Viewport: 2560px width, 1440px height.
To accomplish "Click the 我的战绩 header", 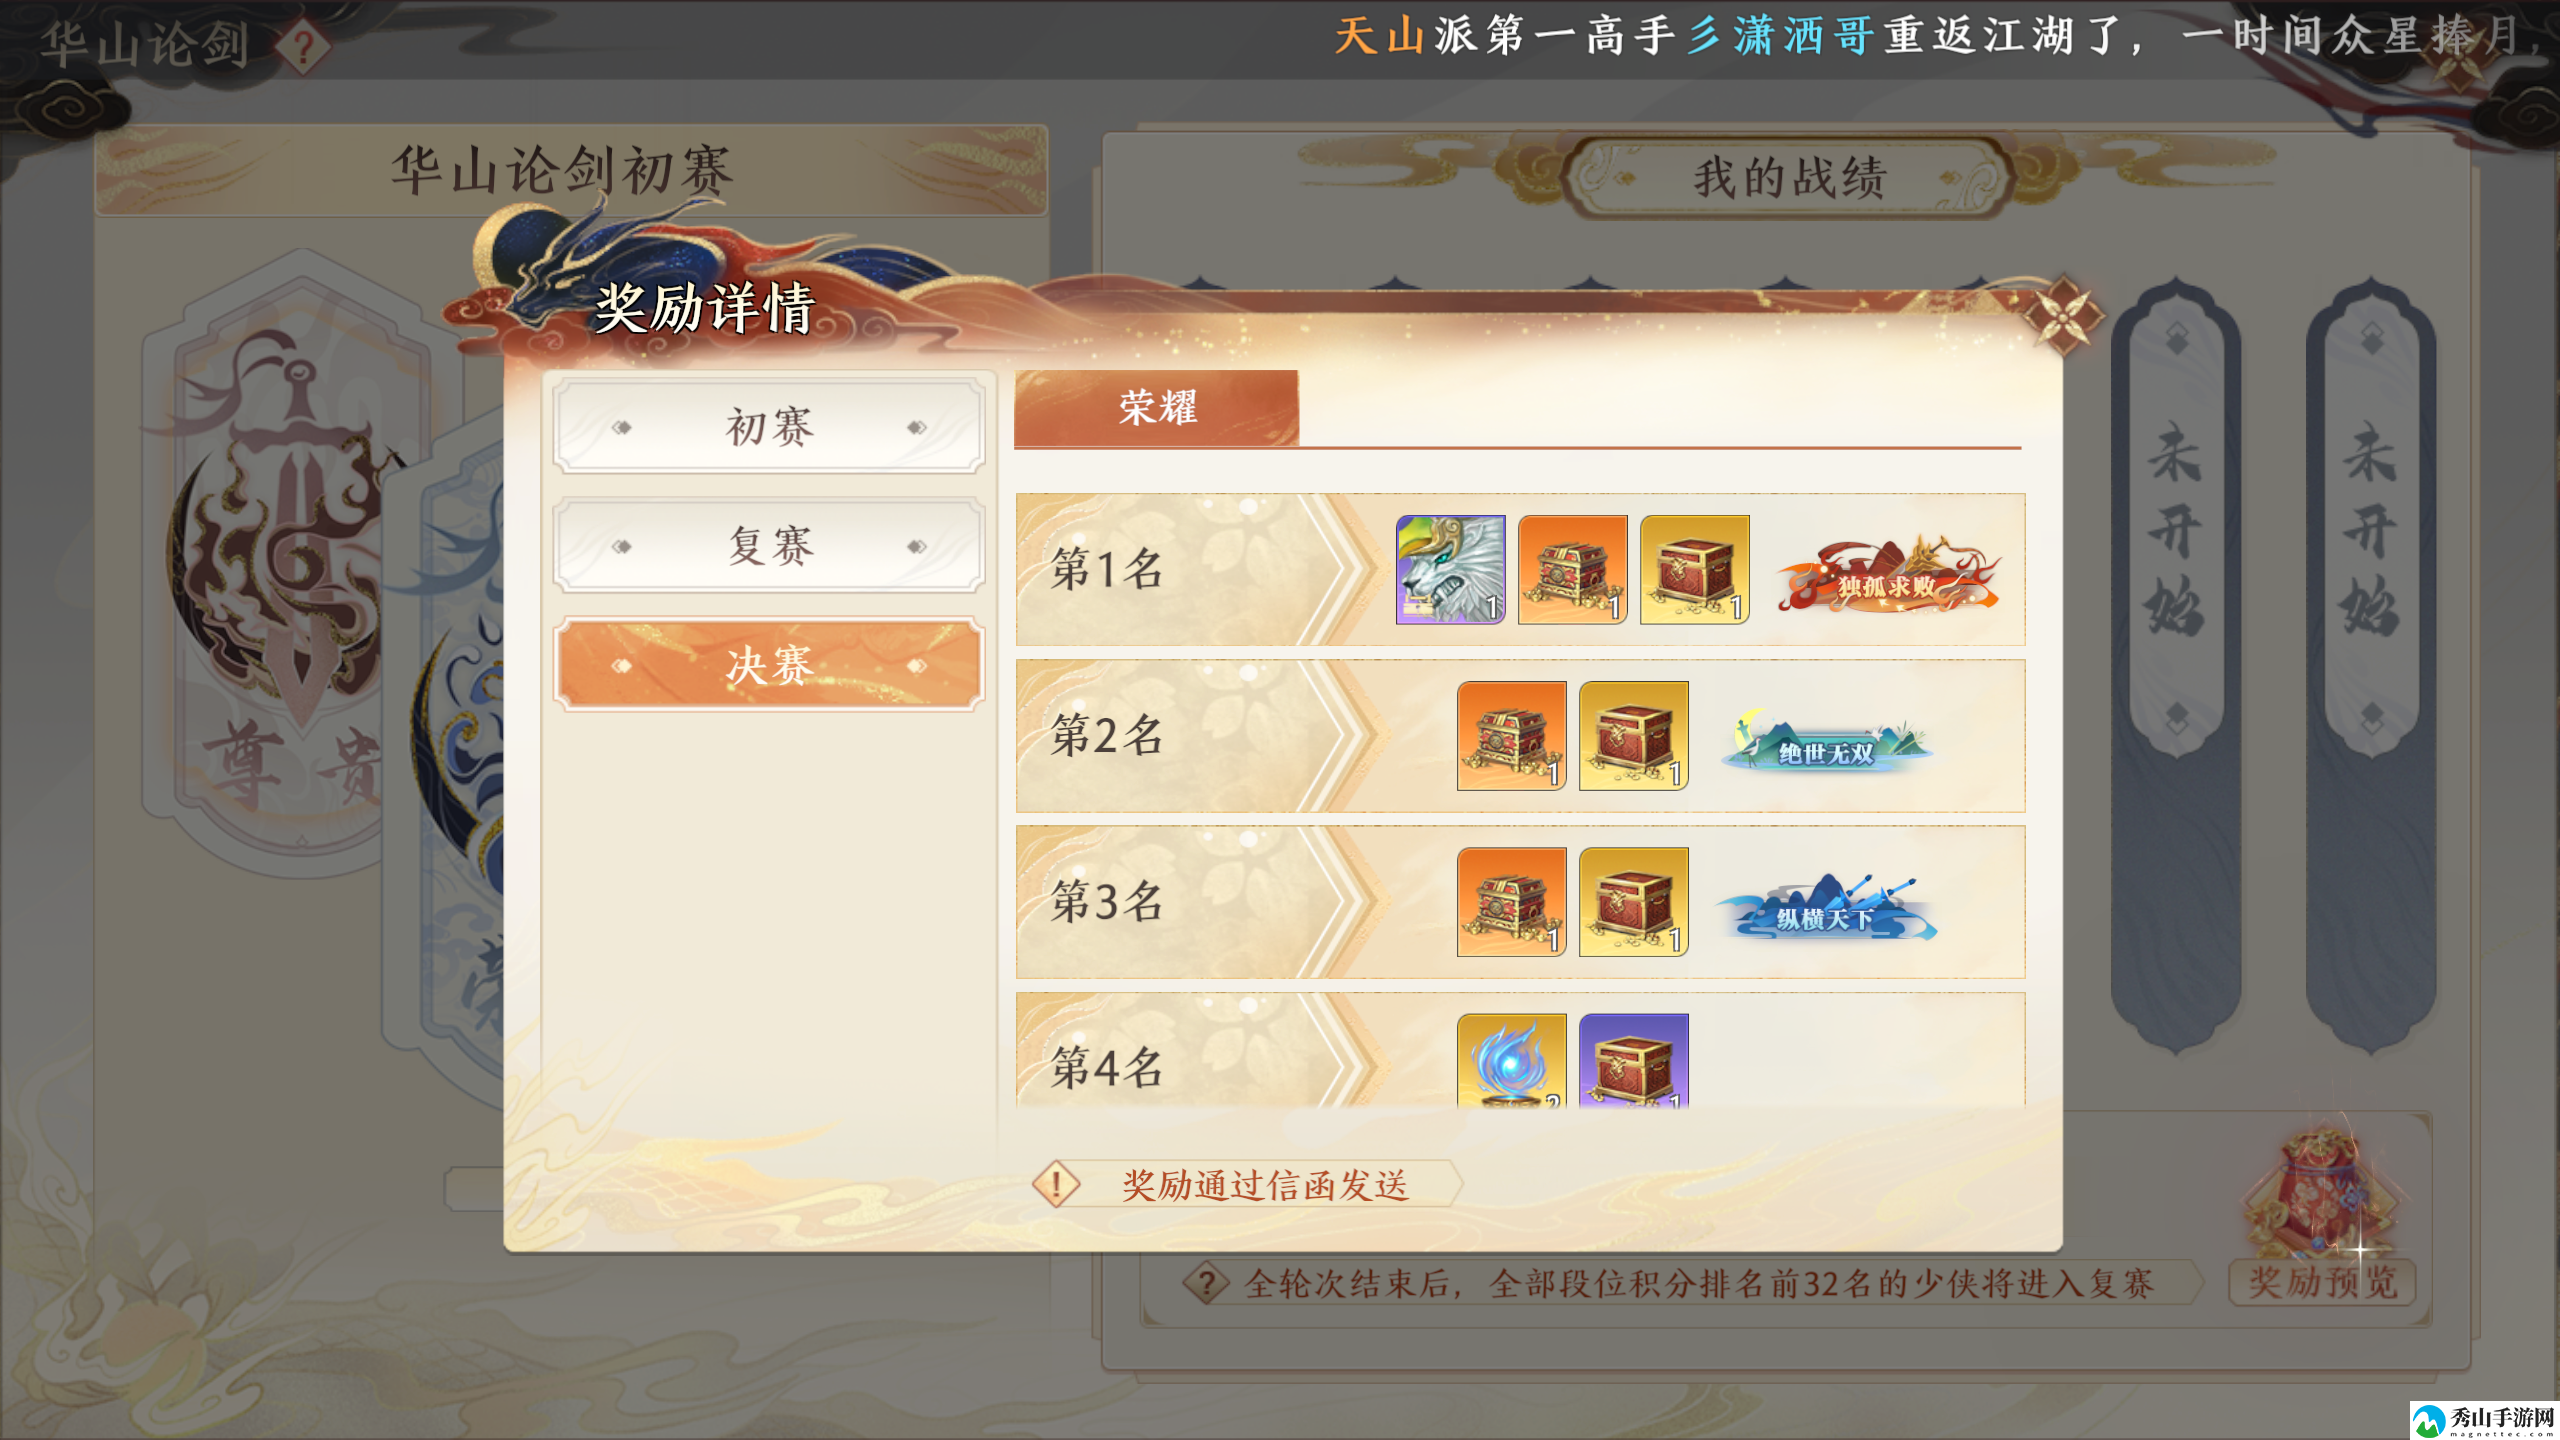I will [x=1789, y=178].
